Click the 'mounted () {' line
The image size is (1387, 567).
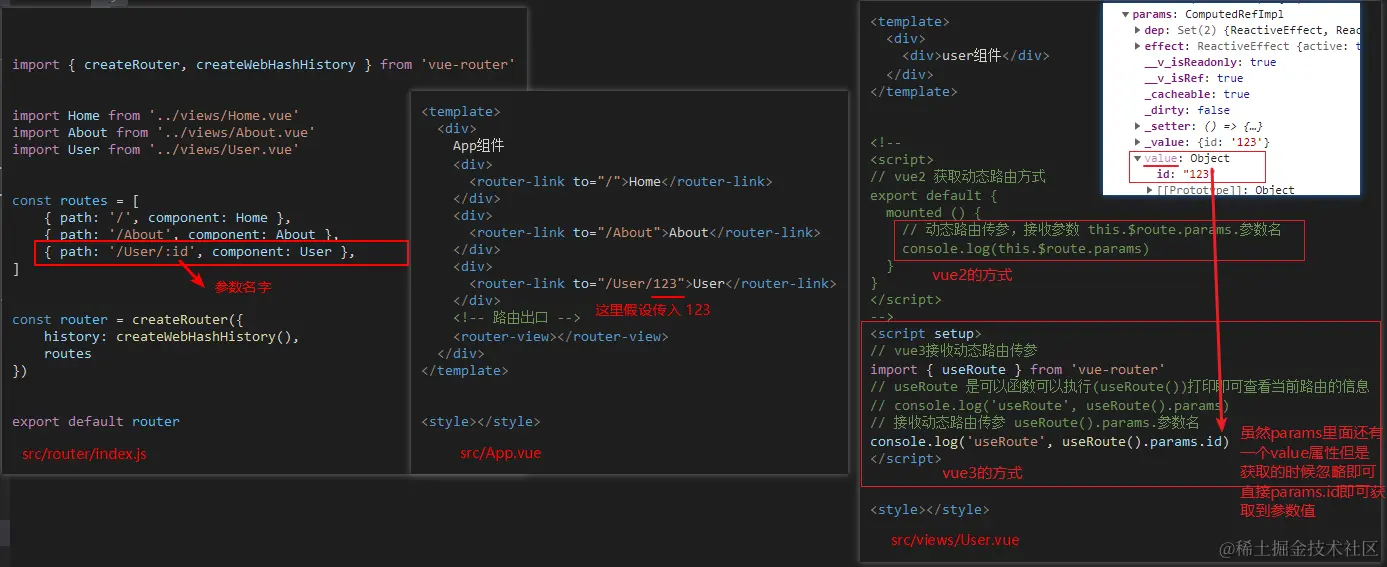pyautogui.click(x=934, y=212)
